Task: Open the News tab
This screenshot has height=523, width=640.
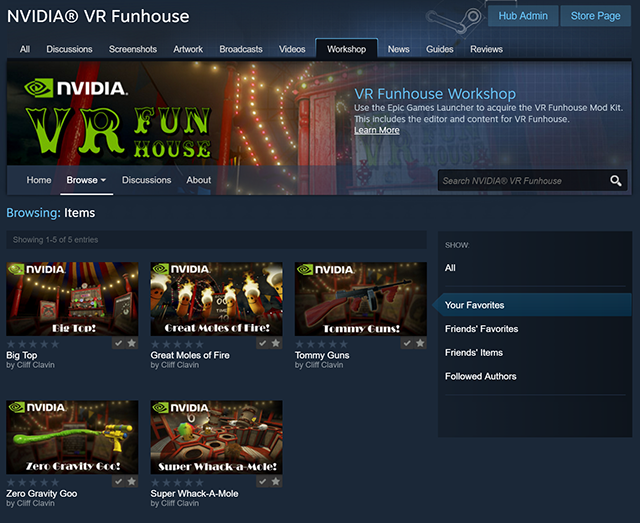Action: click(399, 49)
